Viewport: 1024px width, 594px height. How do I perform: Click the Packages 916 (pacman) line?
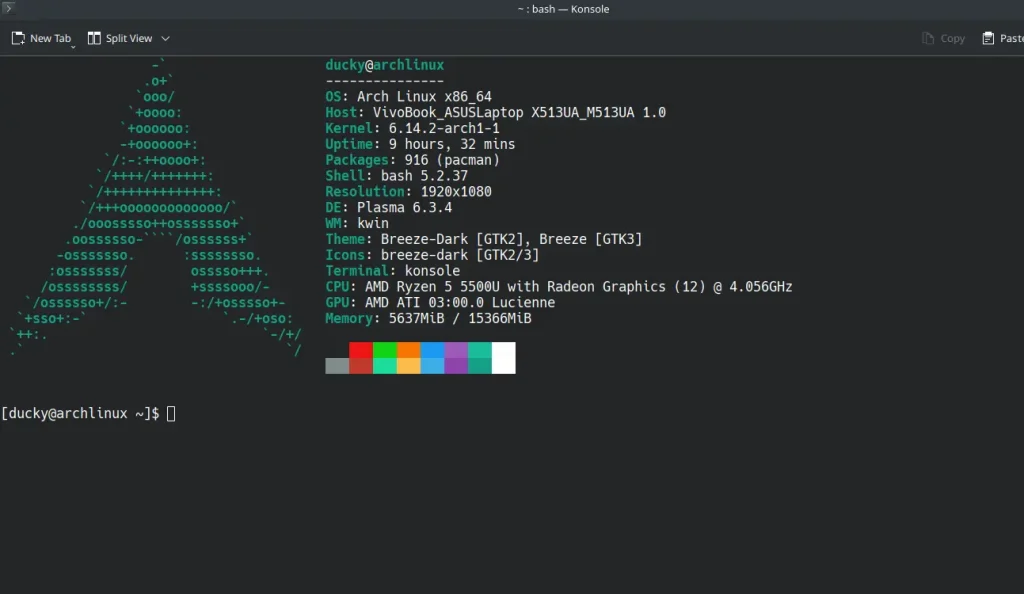(x=412, y=160)
